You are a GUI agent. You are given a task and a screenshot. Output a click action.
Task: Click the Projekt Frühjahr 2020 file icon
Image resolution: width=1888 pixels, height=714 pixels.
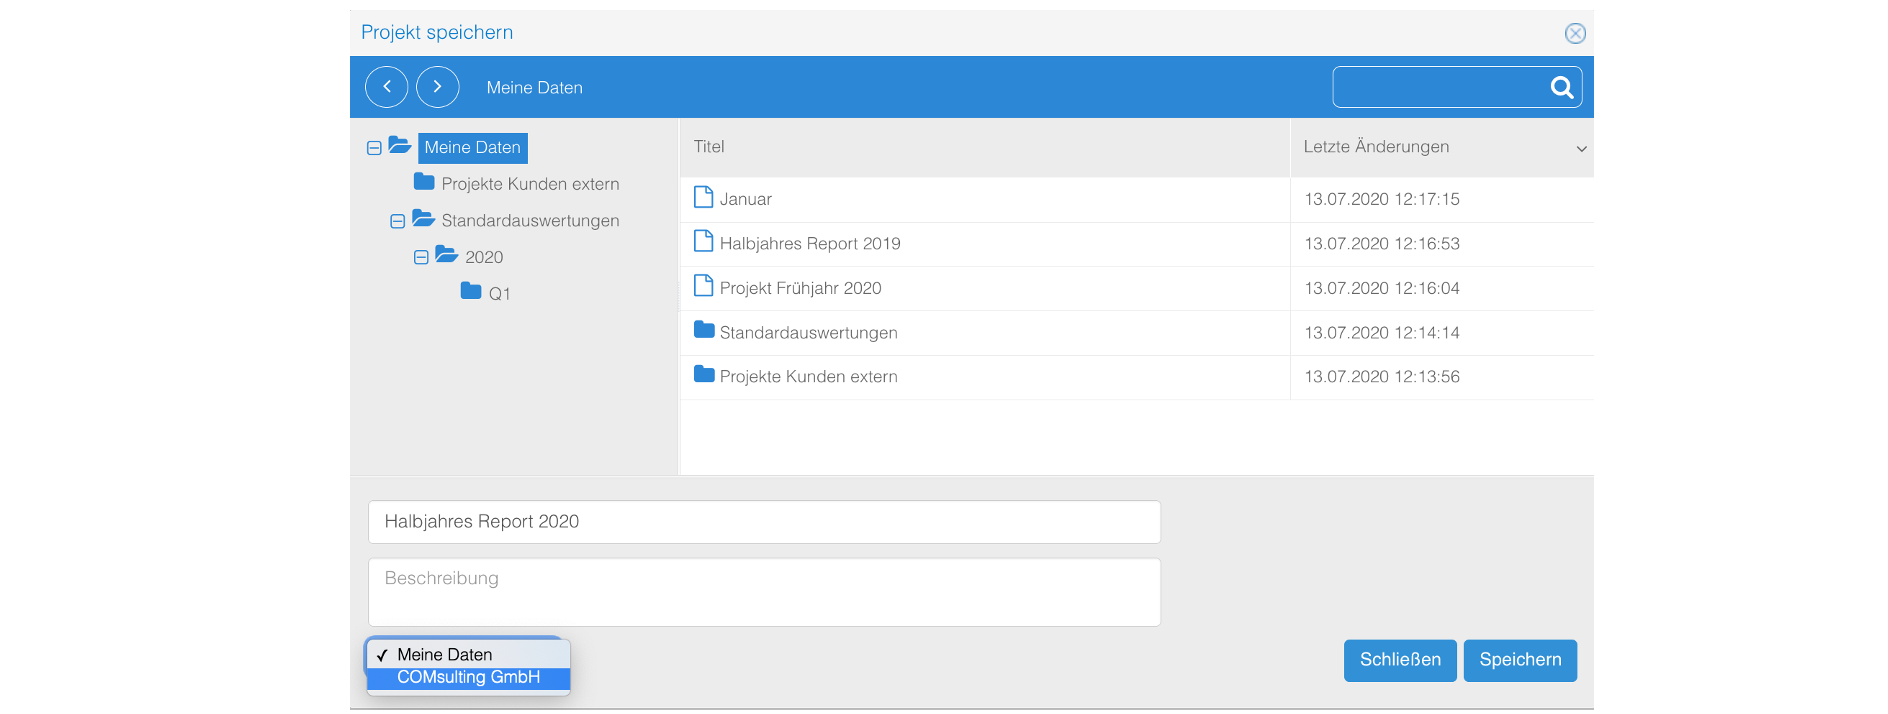click(703, 286)
